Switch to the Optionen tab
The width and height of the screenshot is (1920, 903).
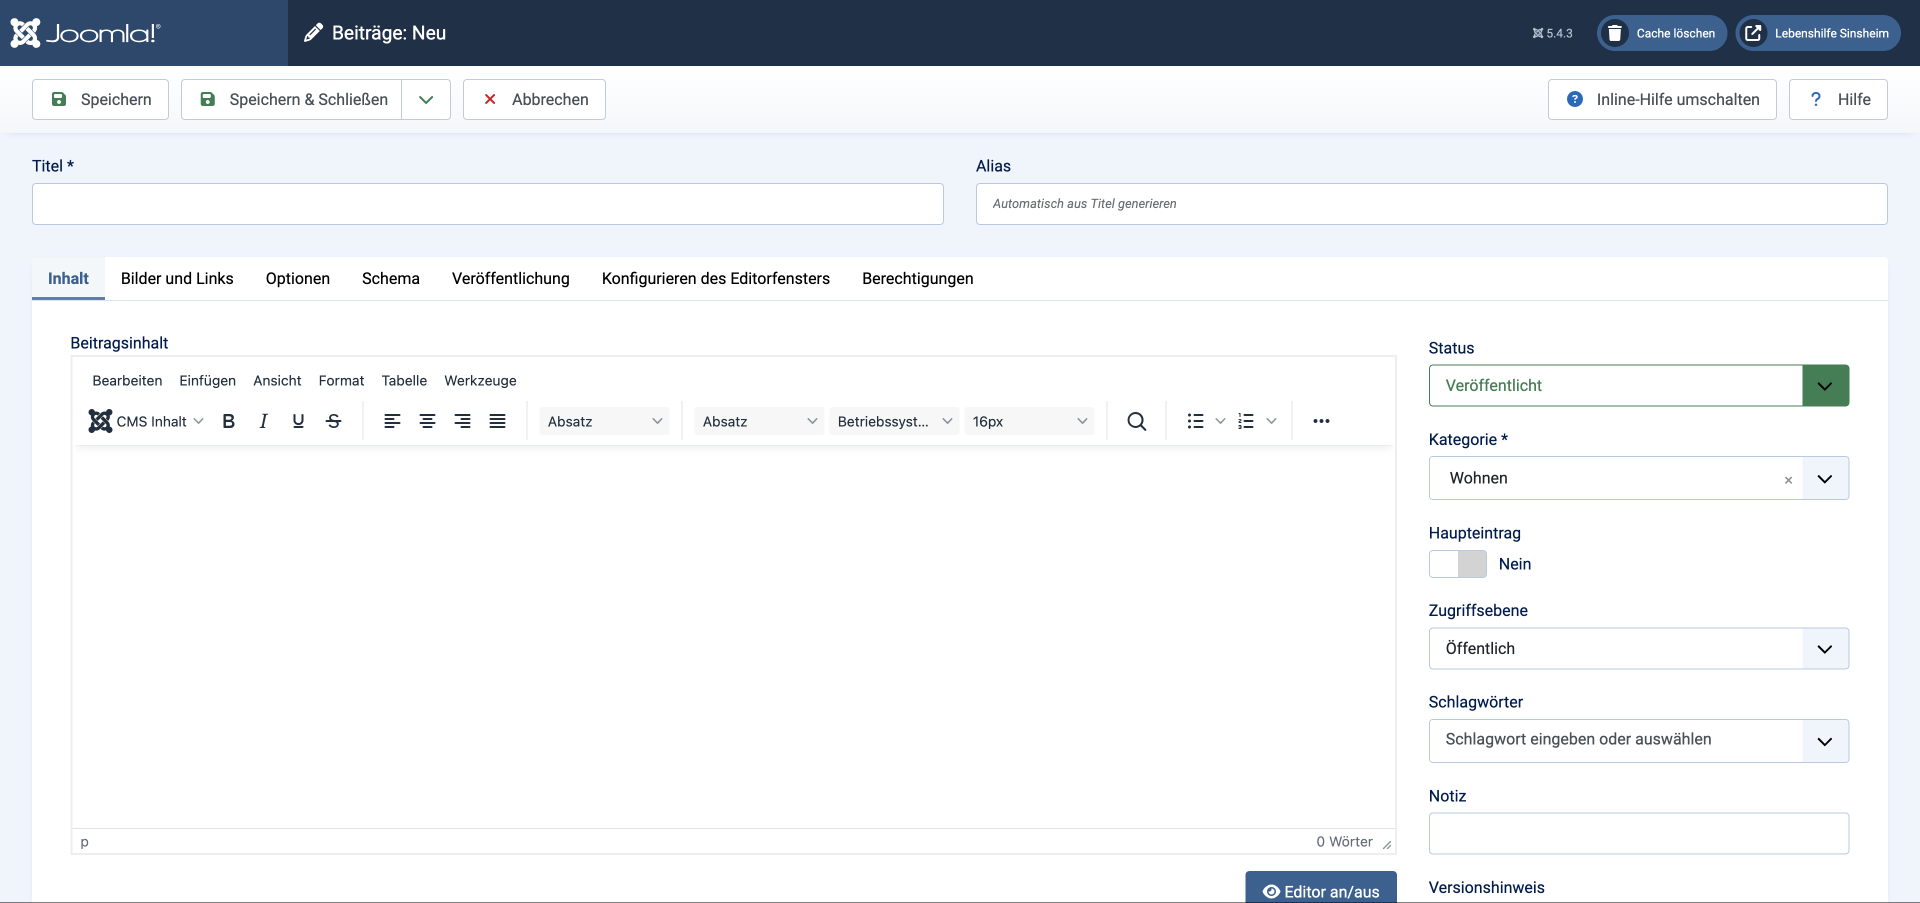pyautogui.click(x=298, y=278)
